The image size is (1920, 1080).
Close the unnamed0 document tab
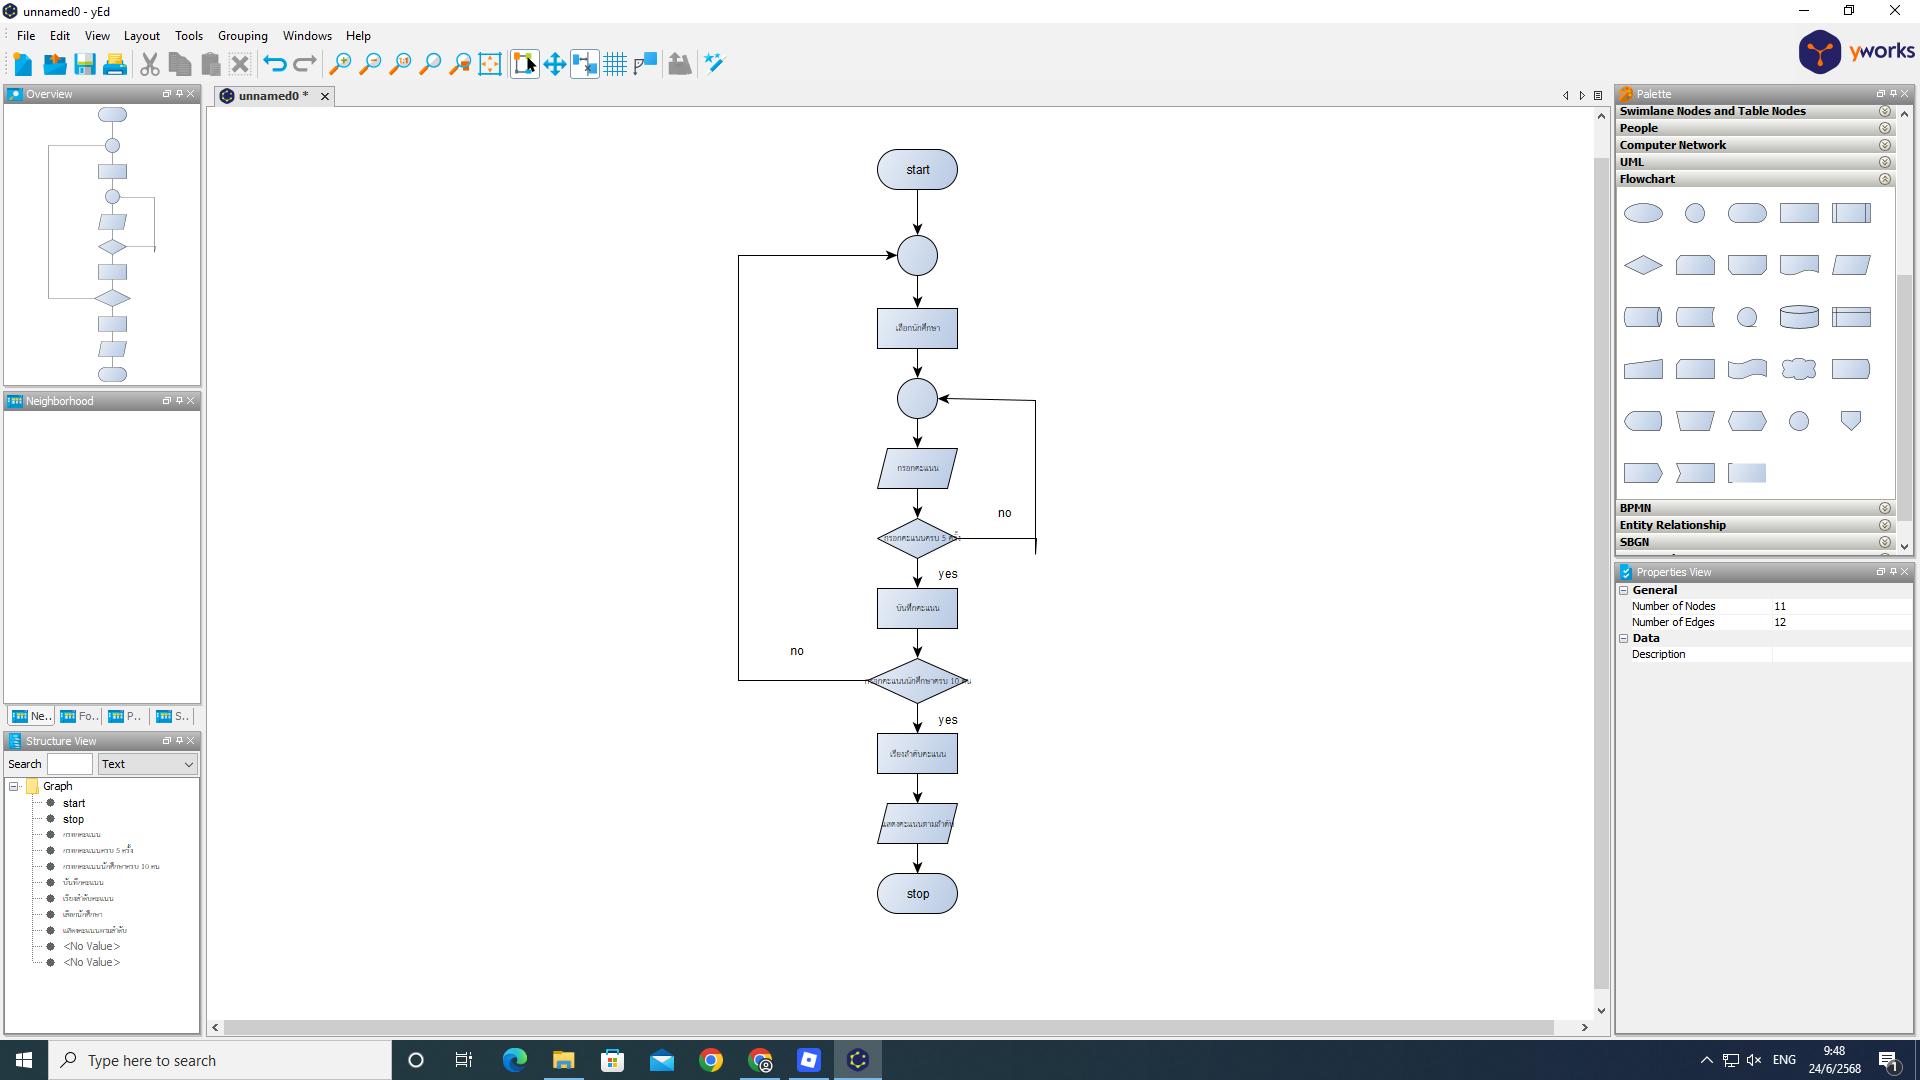[325, 96]
